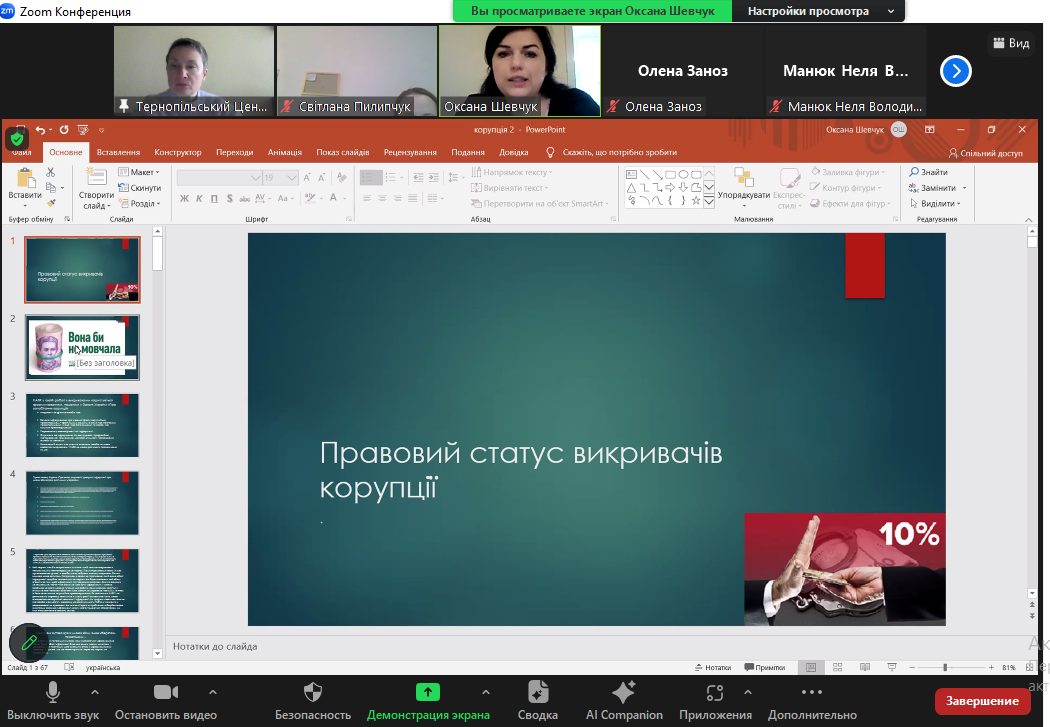Open Виділити select dropdown

935,204
